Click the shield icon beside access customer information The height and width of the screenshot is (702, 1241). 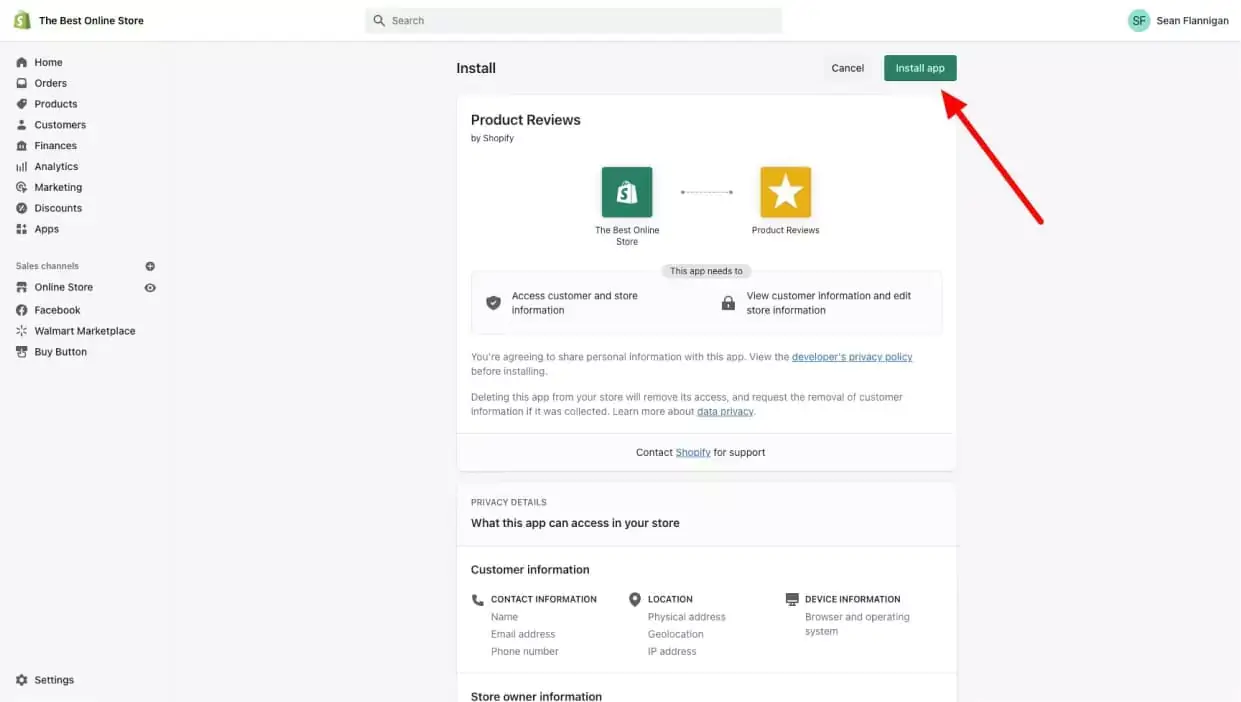click(493, 303)
